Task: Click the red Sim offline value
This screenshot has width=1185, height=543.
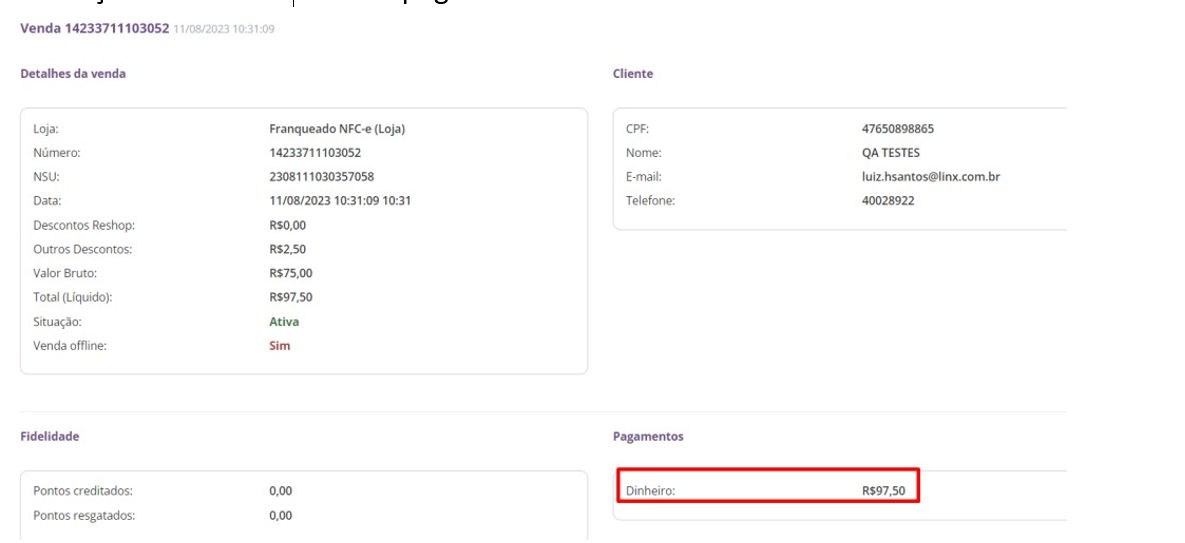Action: coord(280,346)
